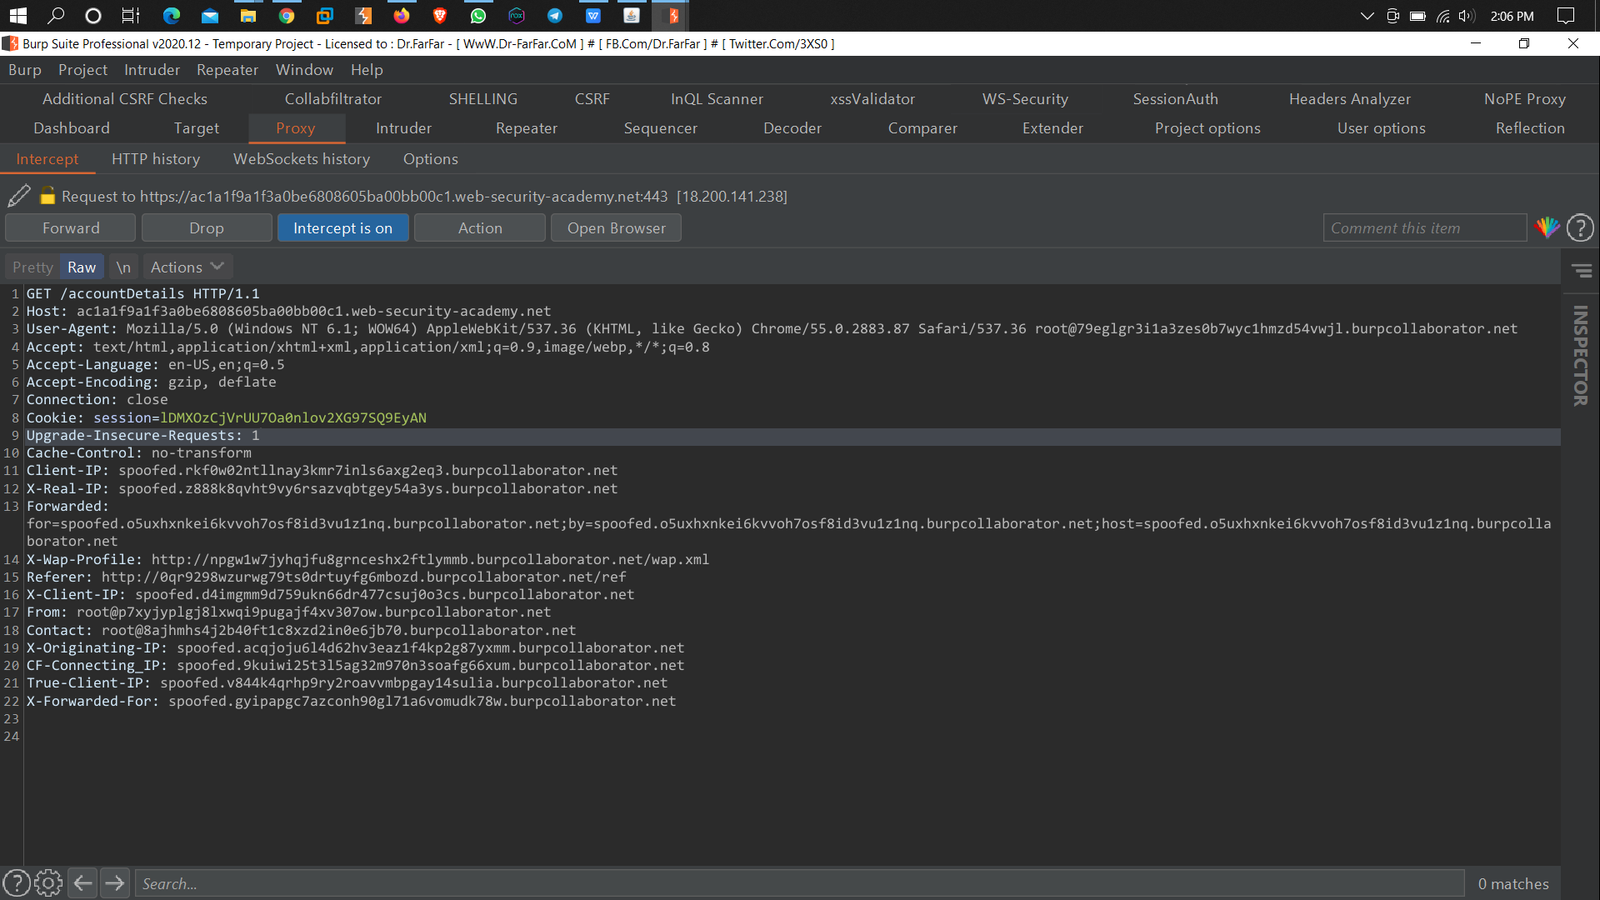Toggle the Intercept is on button
Screen dimensions: 1600x900
343,228
